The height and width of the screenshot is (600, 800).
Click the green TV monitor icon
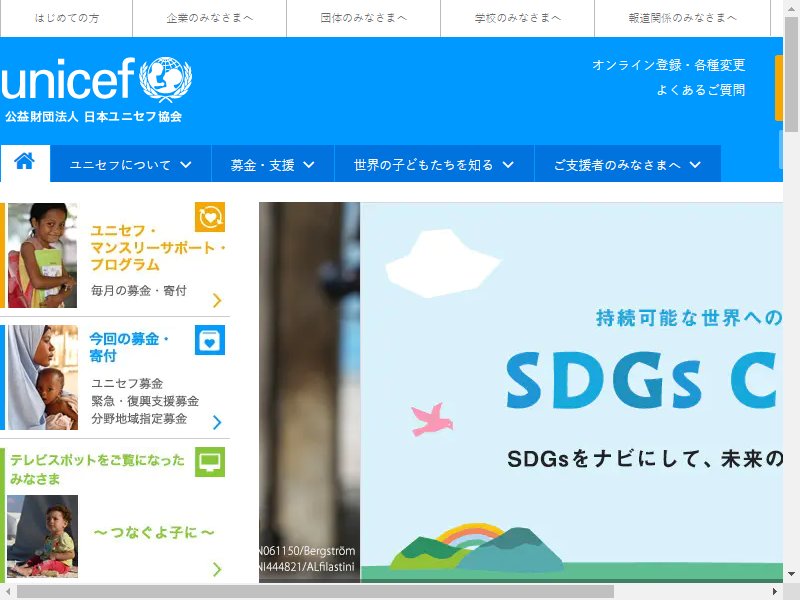pyautogui.click(x=210, y=462)
